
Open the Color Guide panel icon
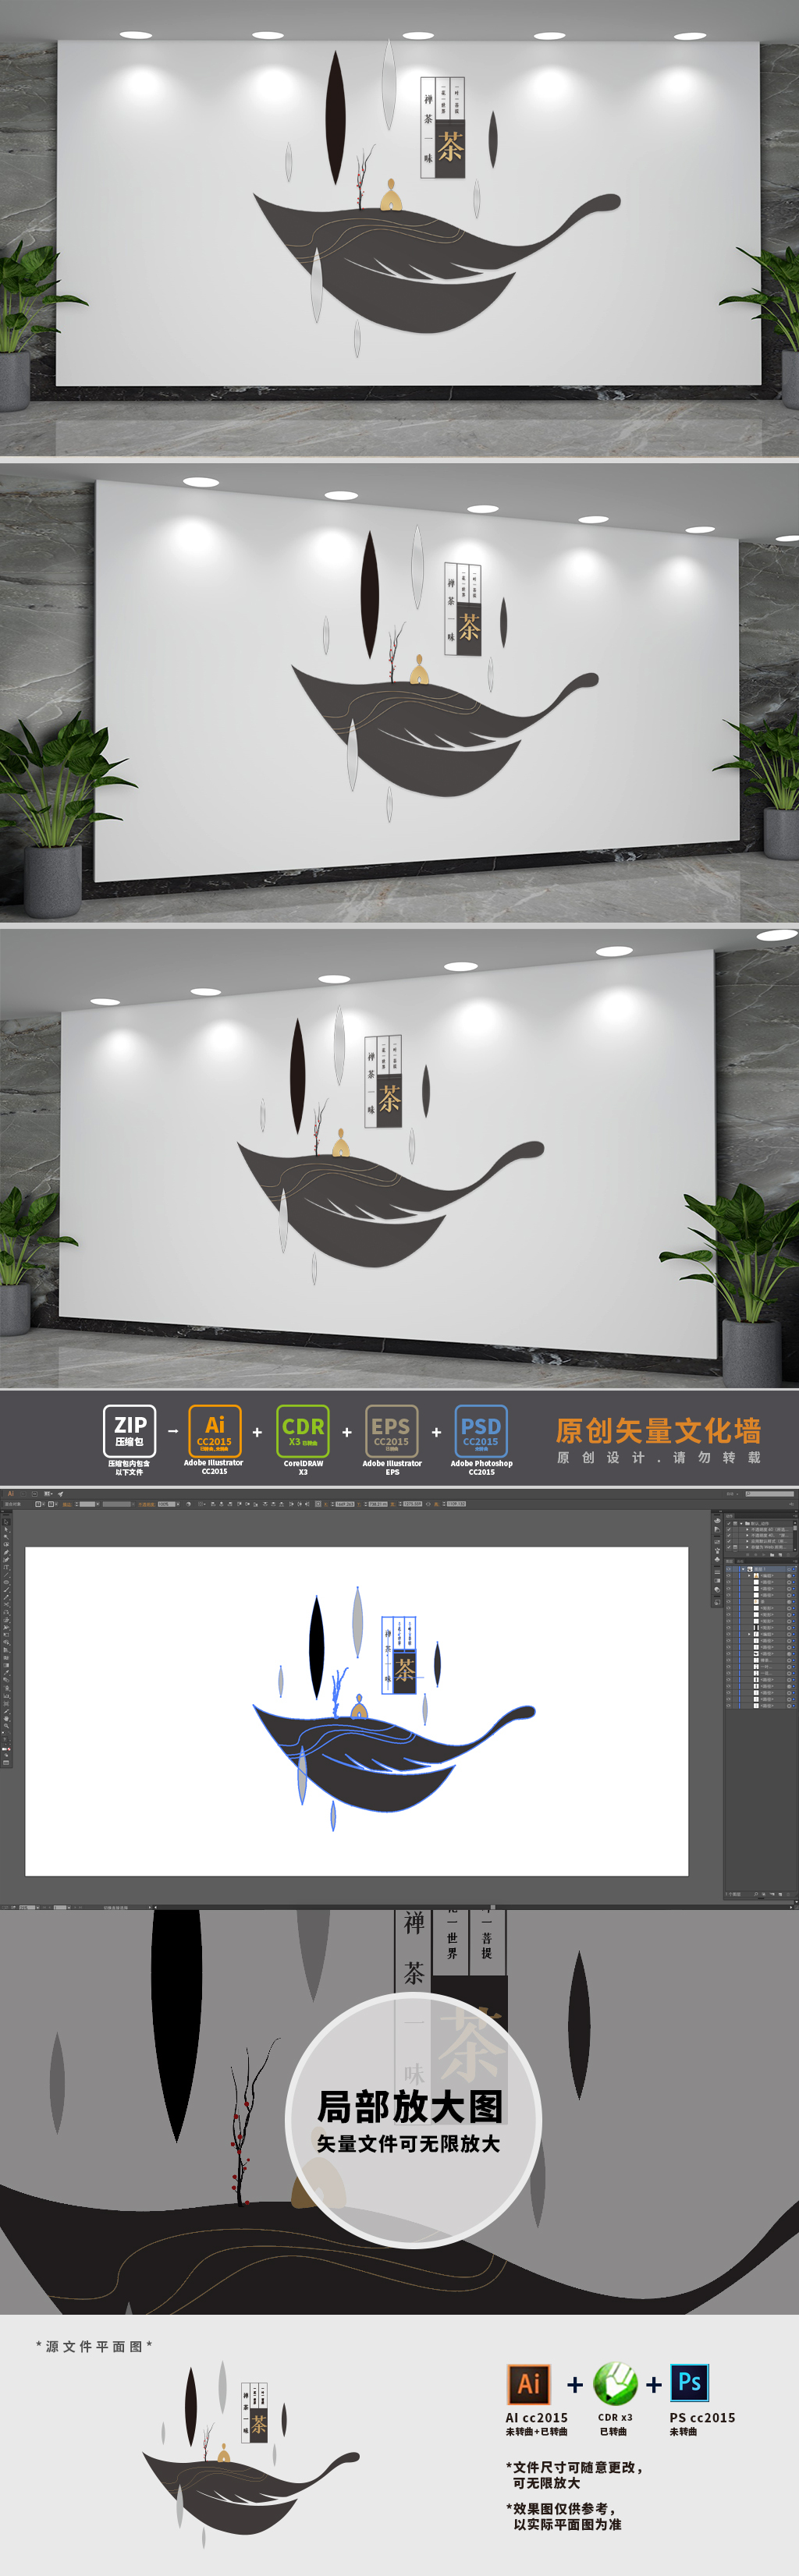[717, 1530]
